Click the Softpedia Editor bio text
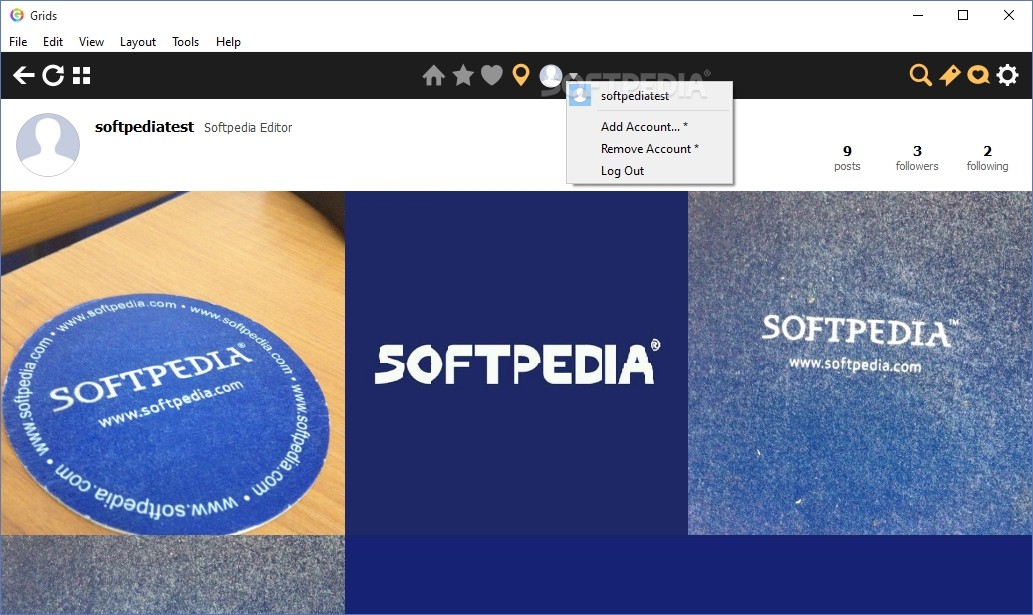 [x=248, y=128]
